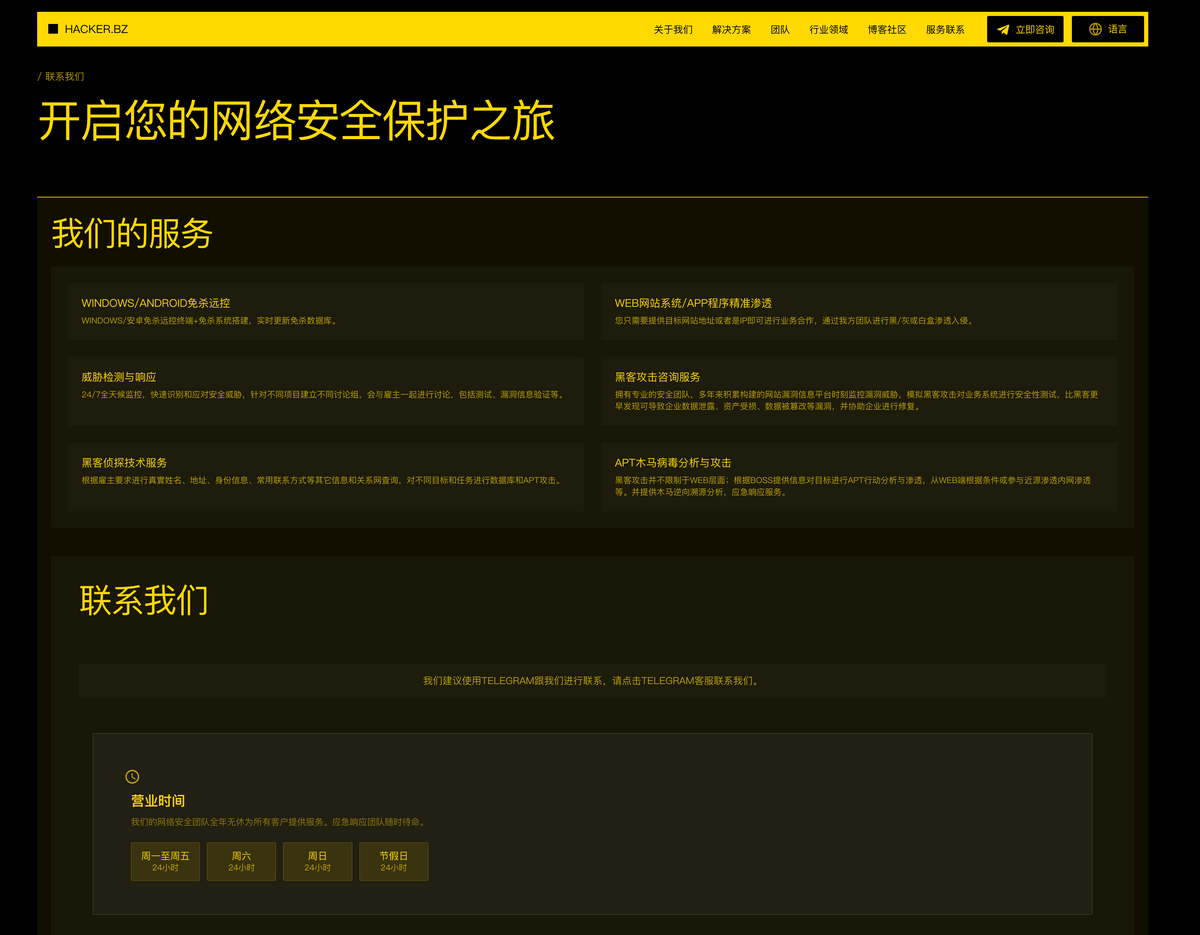Open the 黑客攻击咨询服务 service card
This screenshot has width=1200, height=935.
pos(859,391)
